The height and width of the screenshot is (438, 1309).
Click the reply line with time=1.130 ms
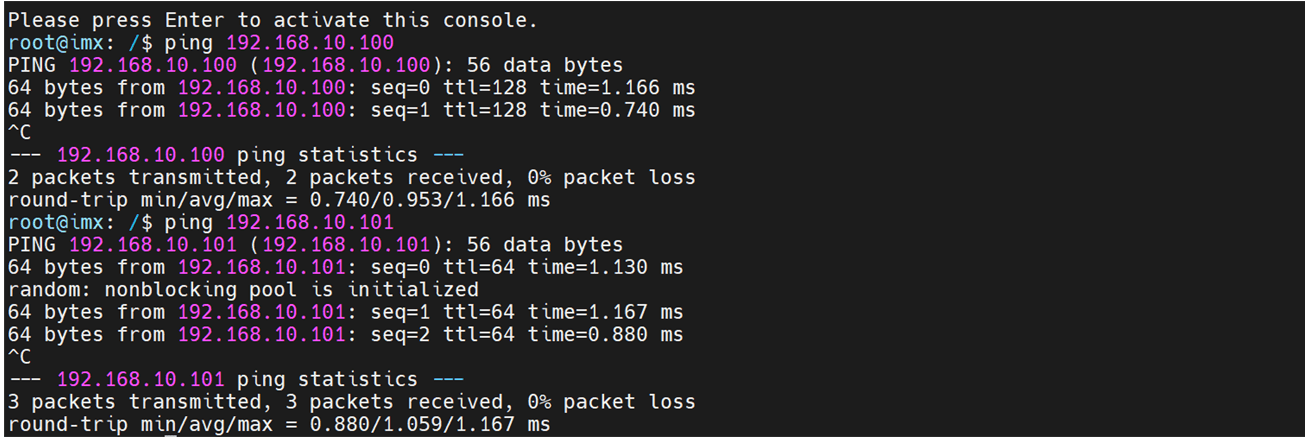[345, 267]
